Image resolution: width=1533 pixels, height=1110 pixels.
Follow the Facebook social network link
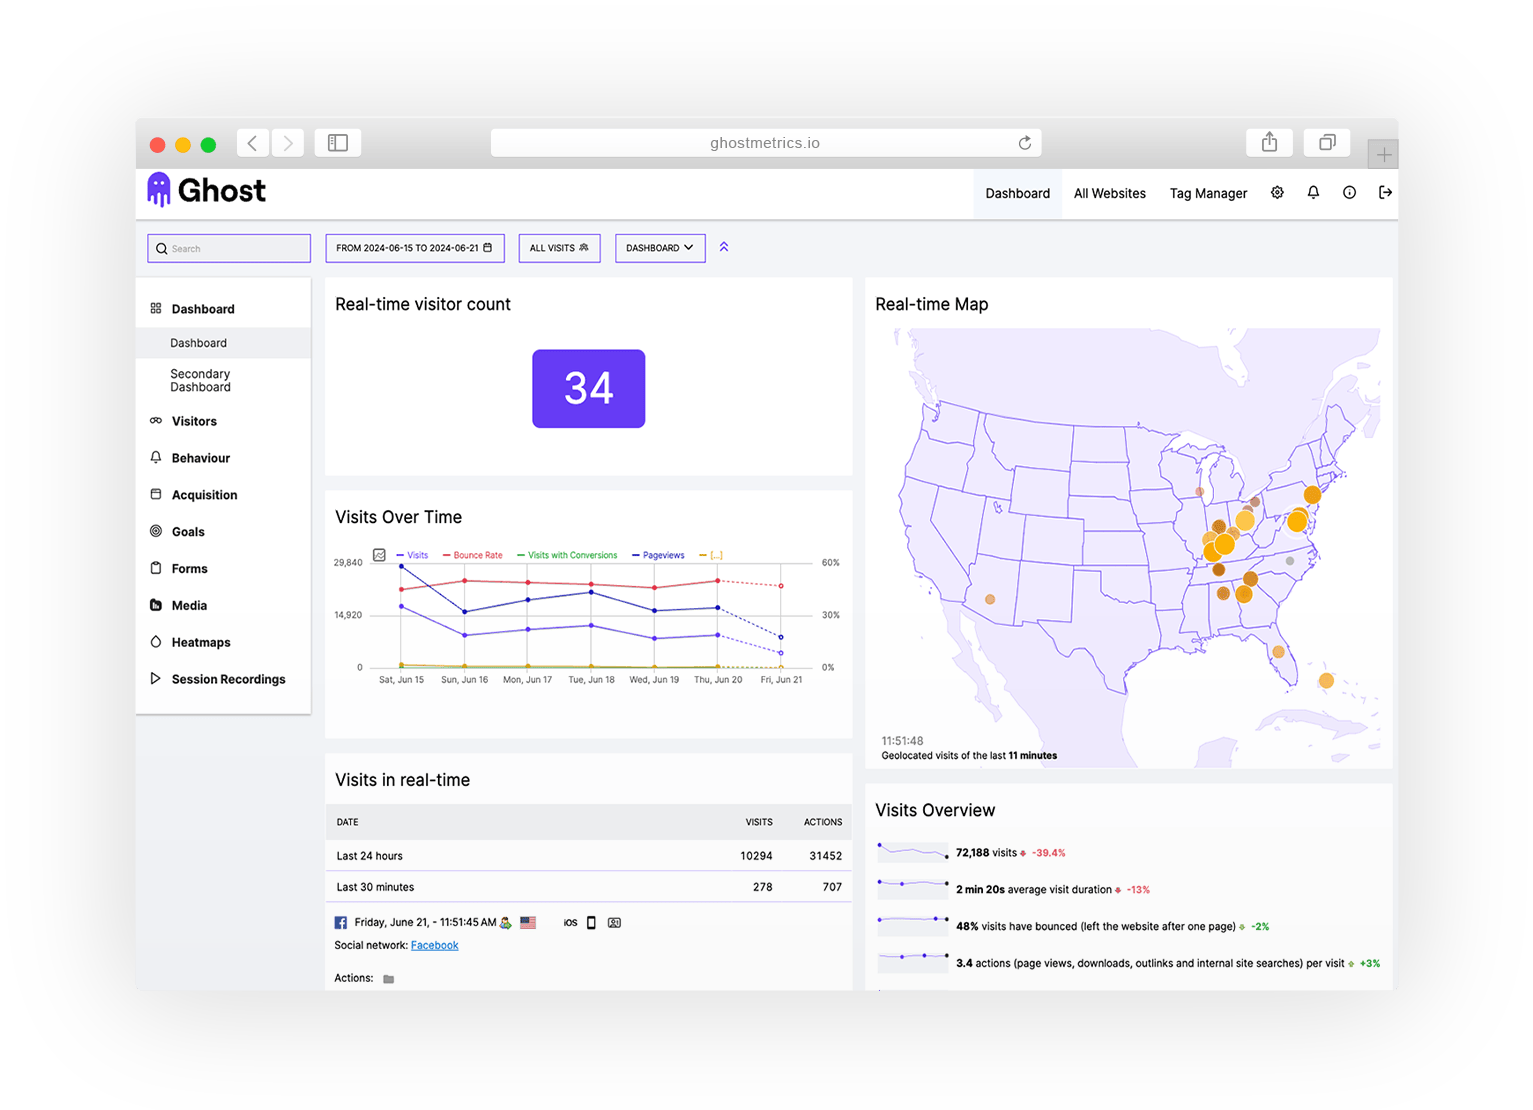(434, 944)
